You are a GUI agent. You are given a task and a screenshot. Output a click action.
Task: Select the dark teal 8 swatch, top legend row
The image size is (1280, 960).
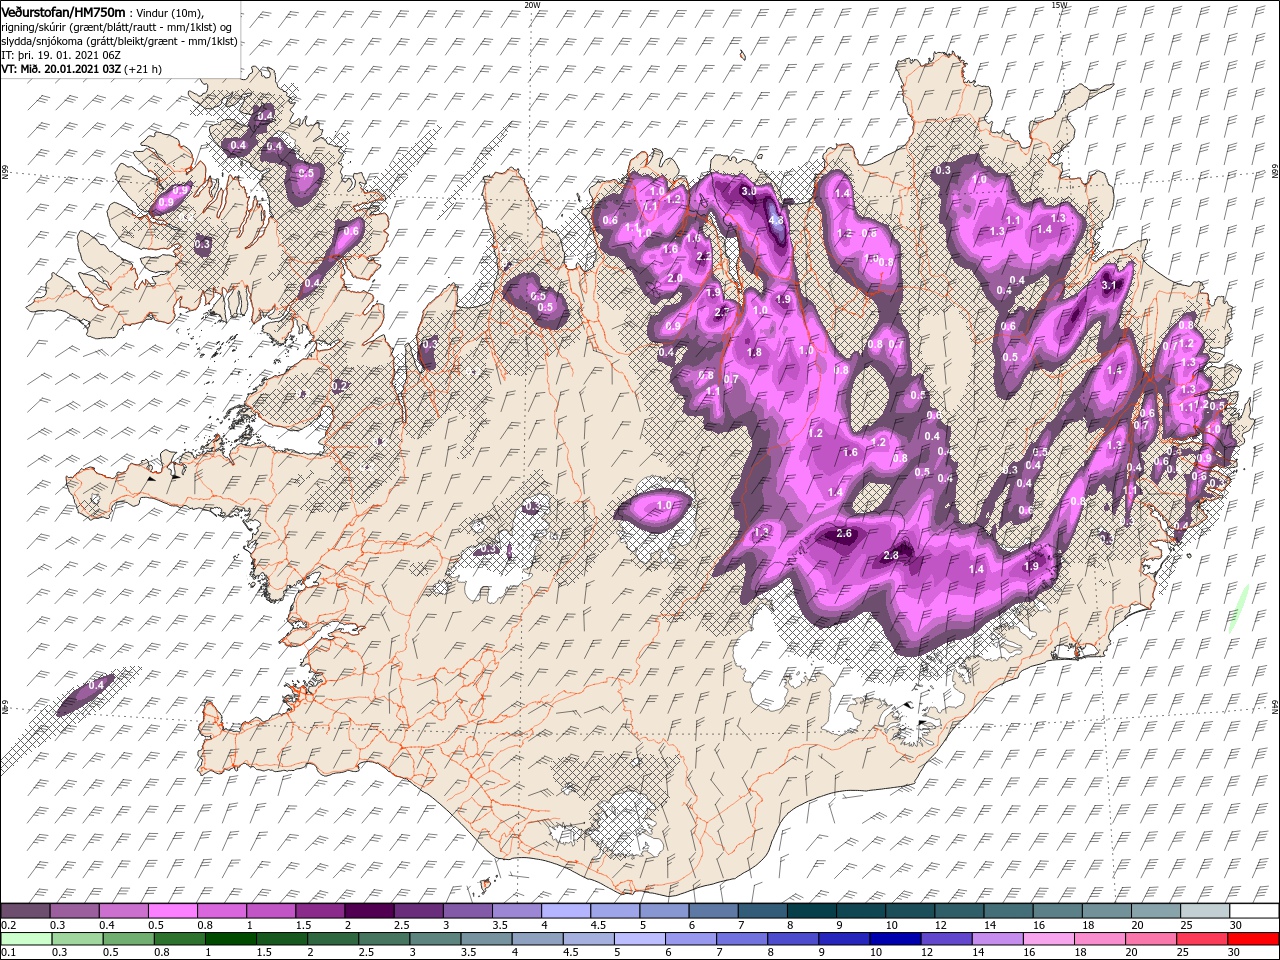813,911
